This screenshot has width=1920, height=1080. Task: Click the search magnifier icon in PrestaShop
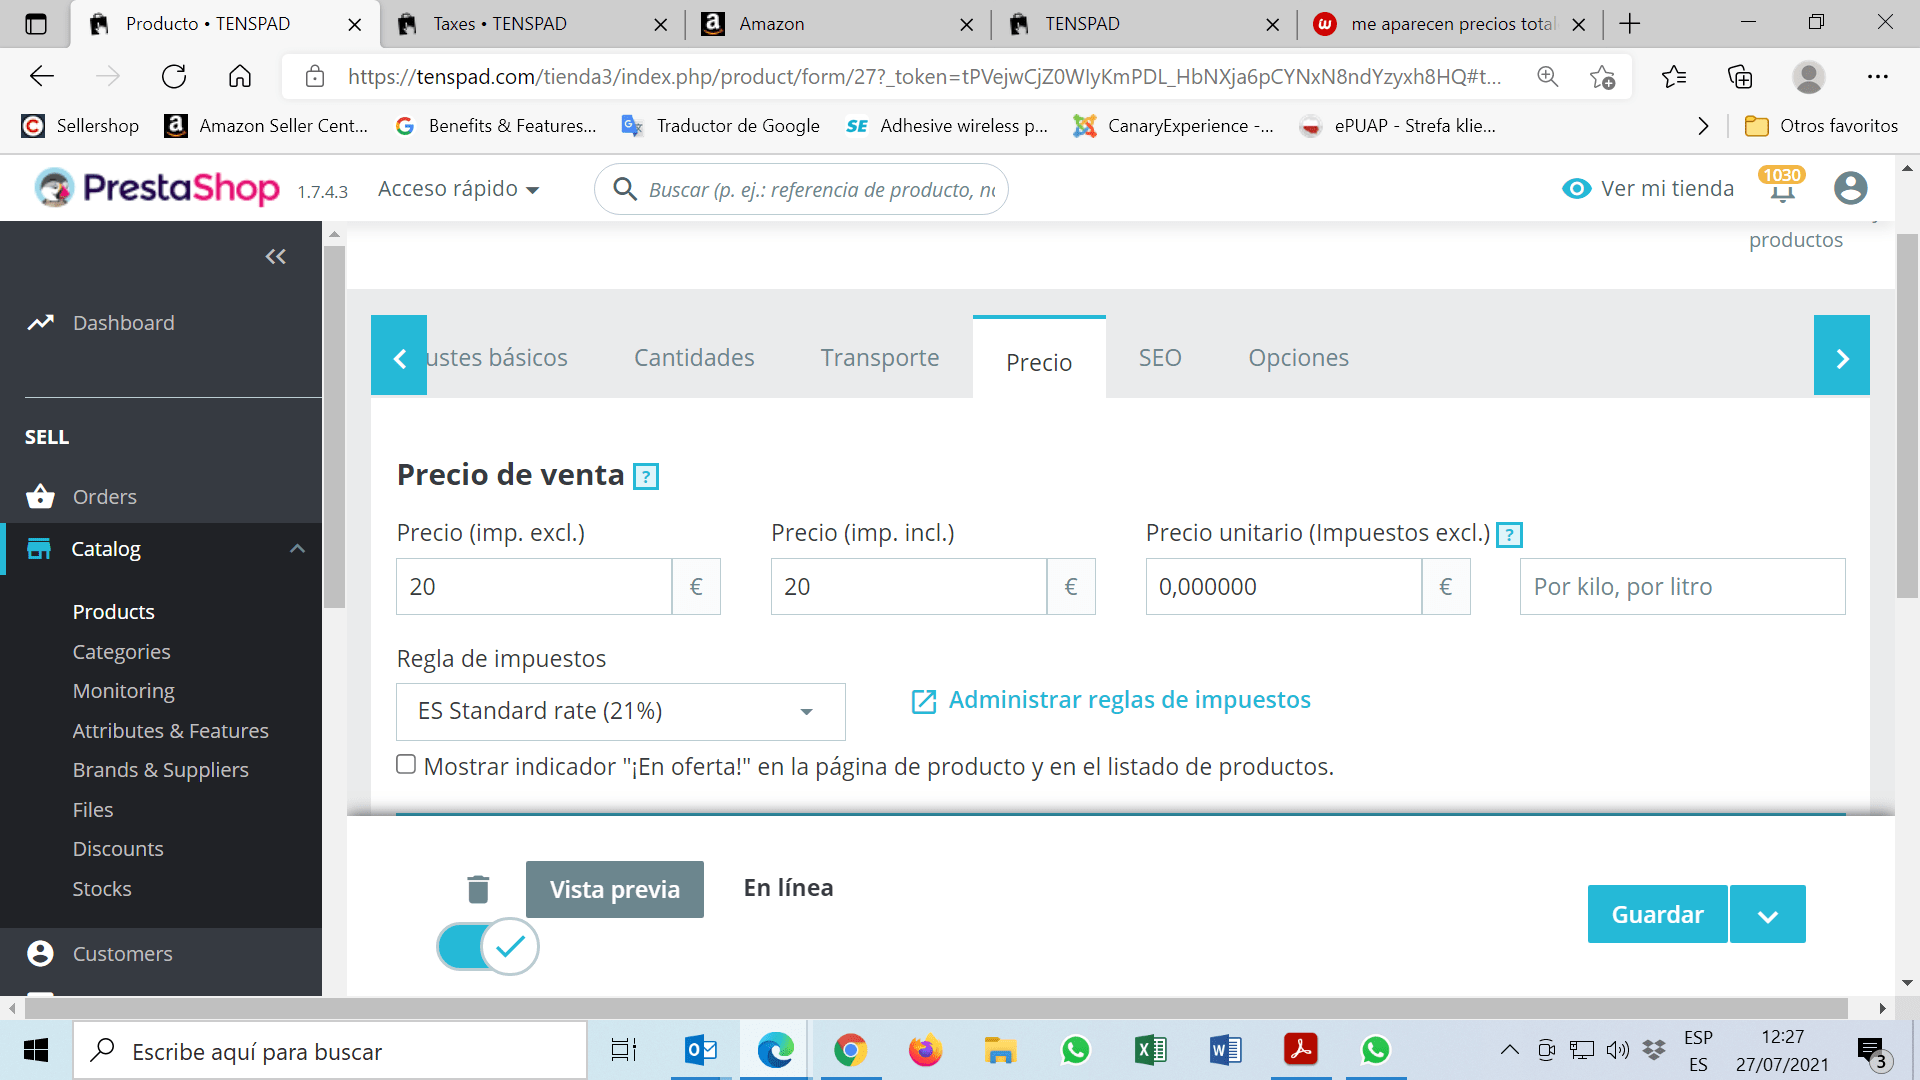point(625,189)
